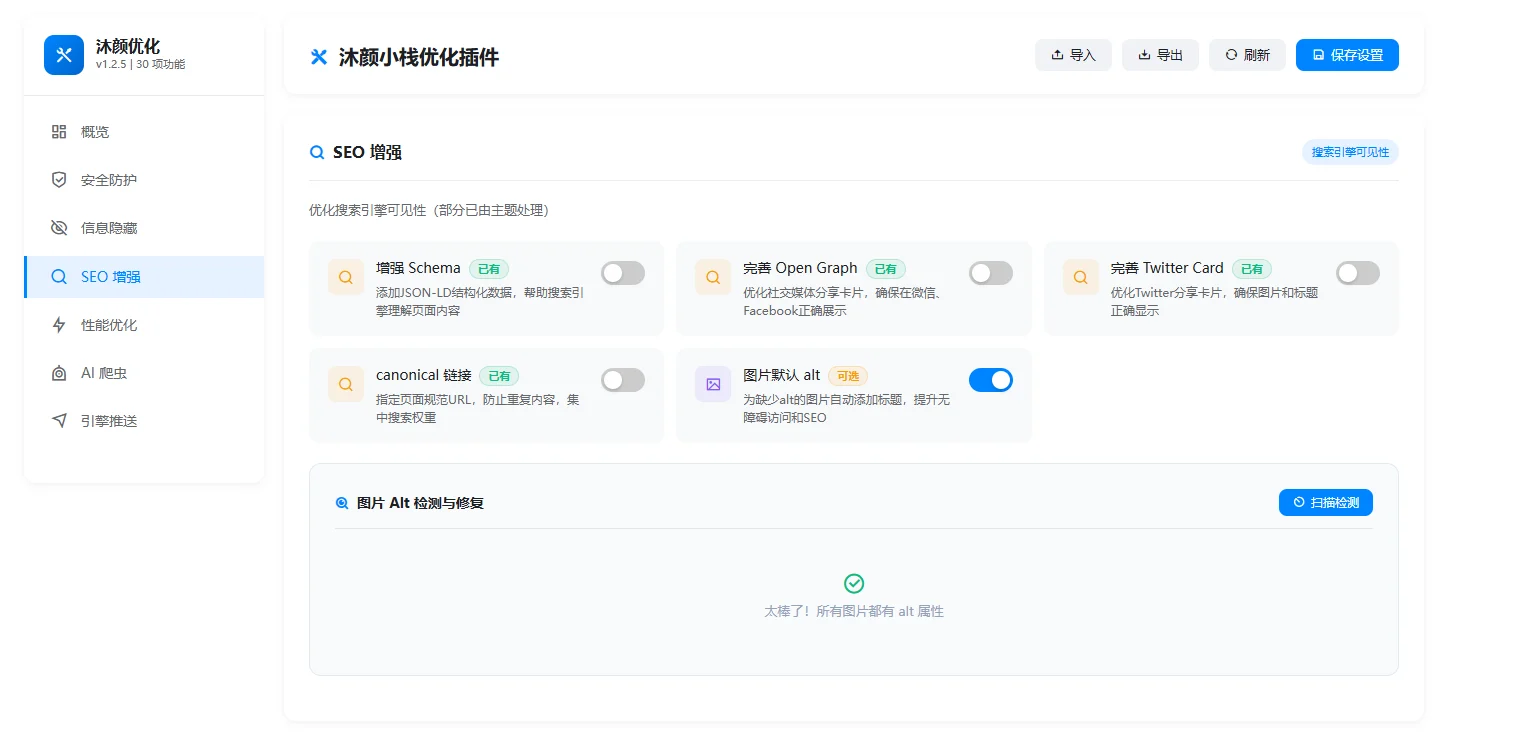Turn on the 完善 Open Graph switch

[990, 273]
